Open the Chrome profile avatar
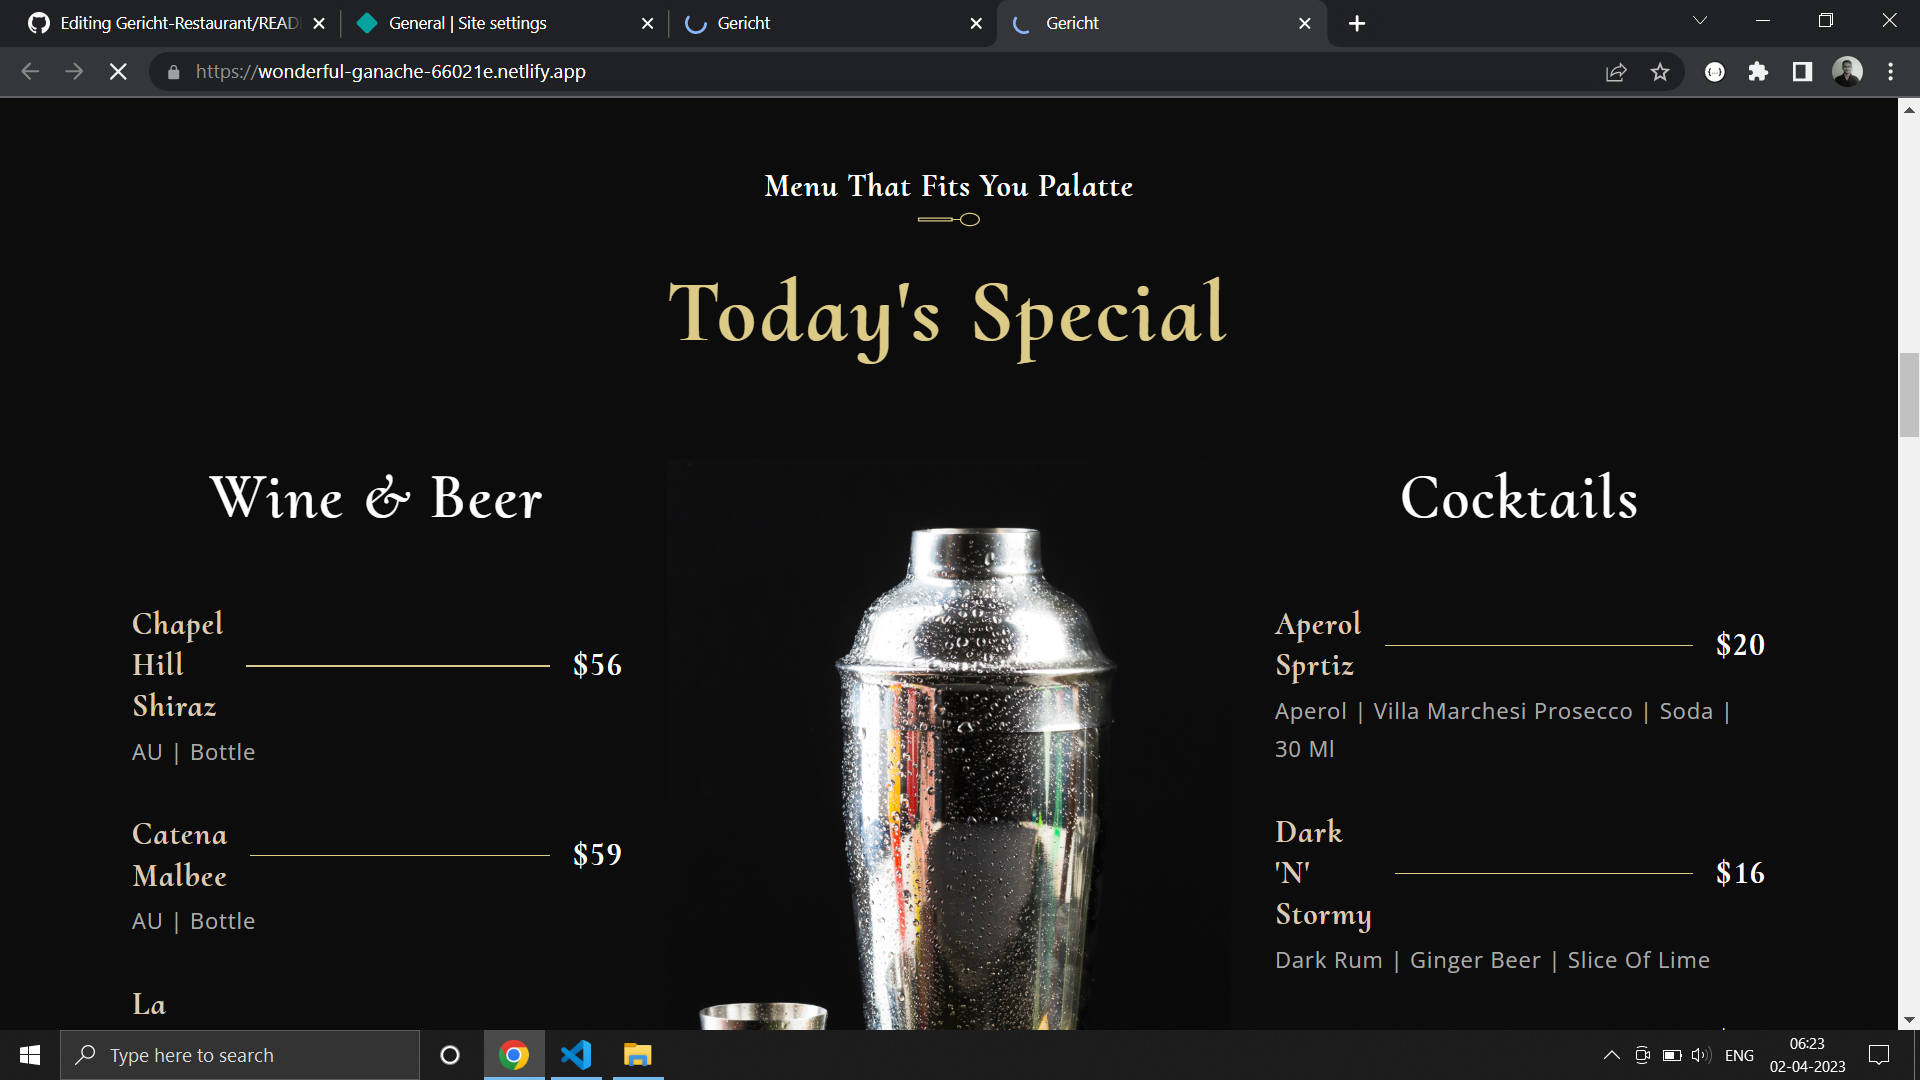This screenshot has width=1920, height=1080. pyautogui.click(x=1846, y=72)
